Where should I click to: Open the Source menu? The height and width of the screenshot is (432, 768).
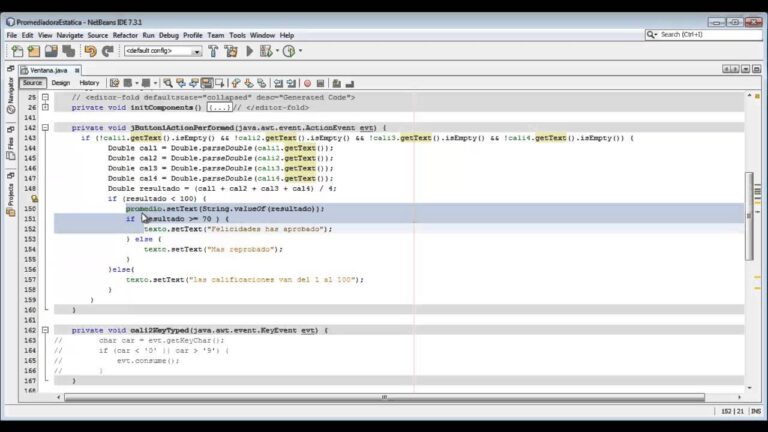[x=97, y=35]
